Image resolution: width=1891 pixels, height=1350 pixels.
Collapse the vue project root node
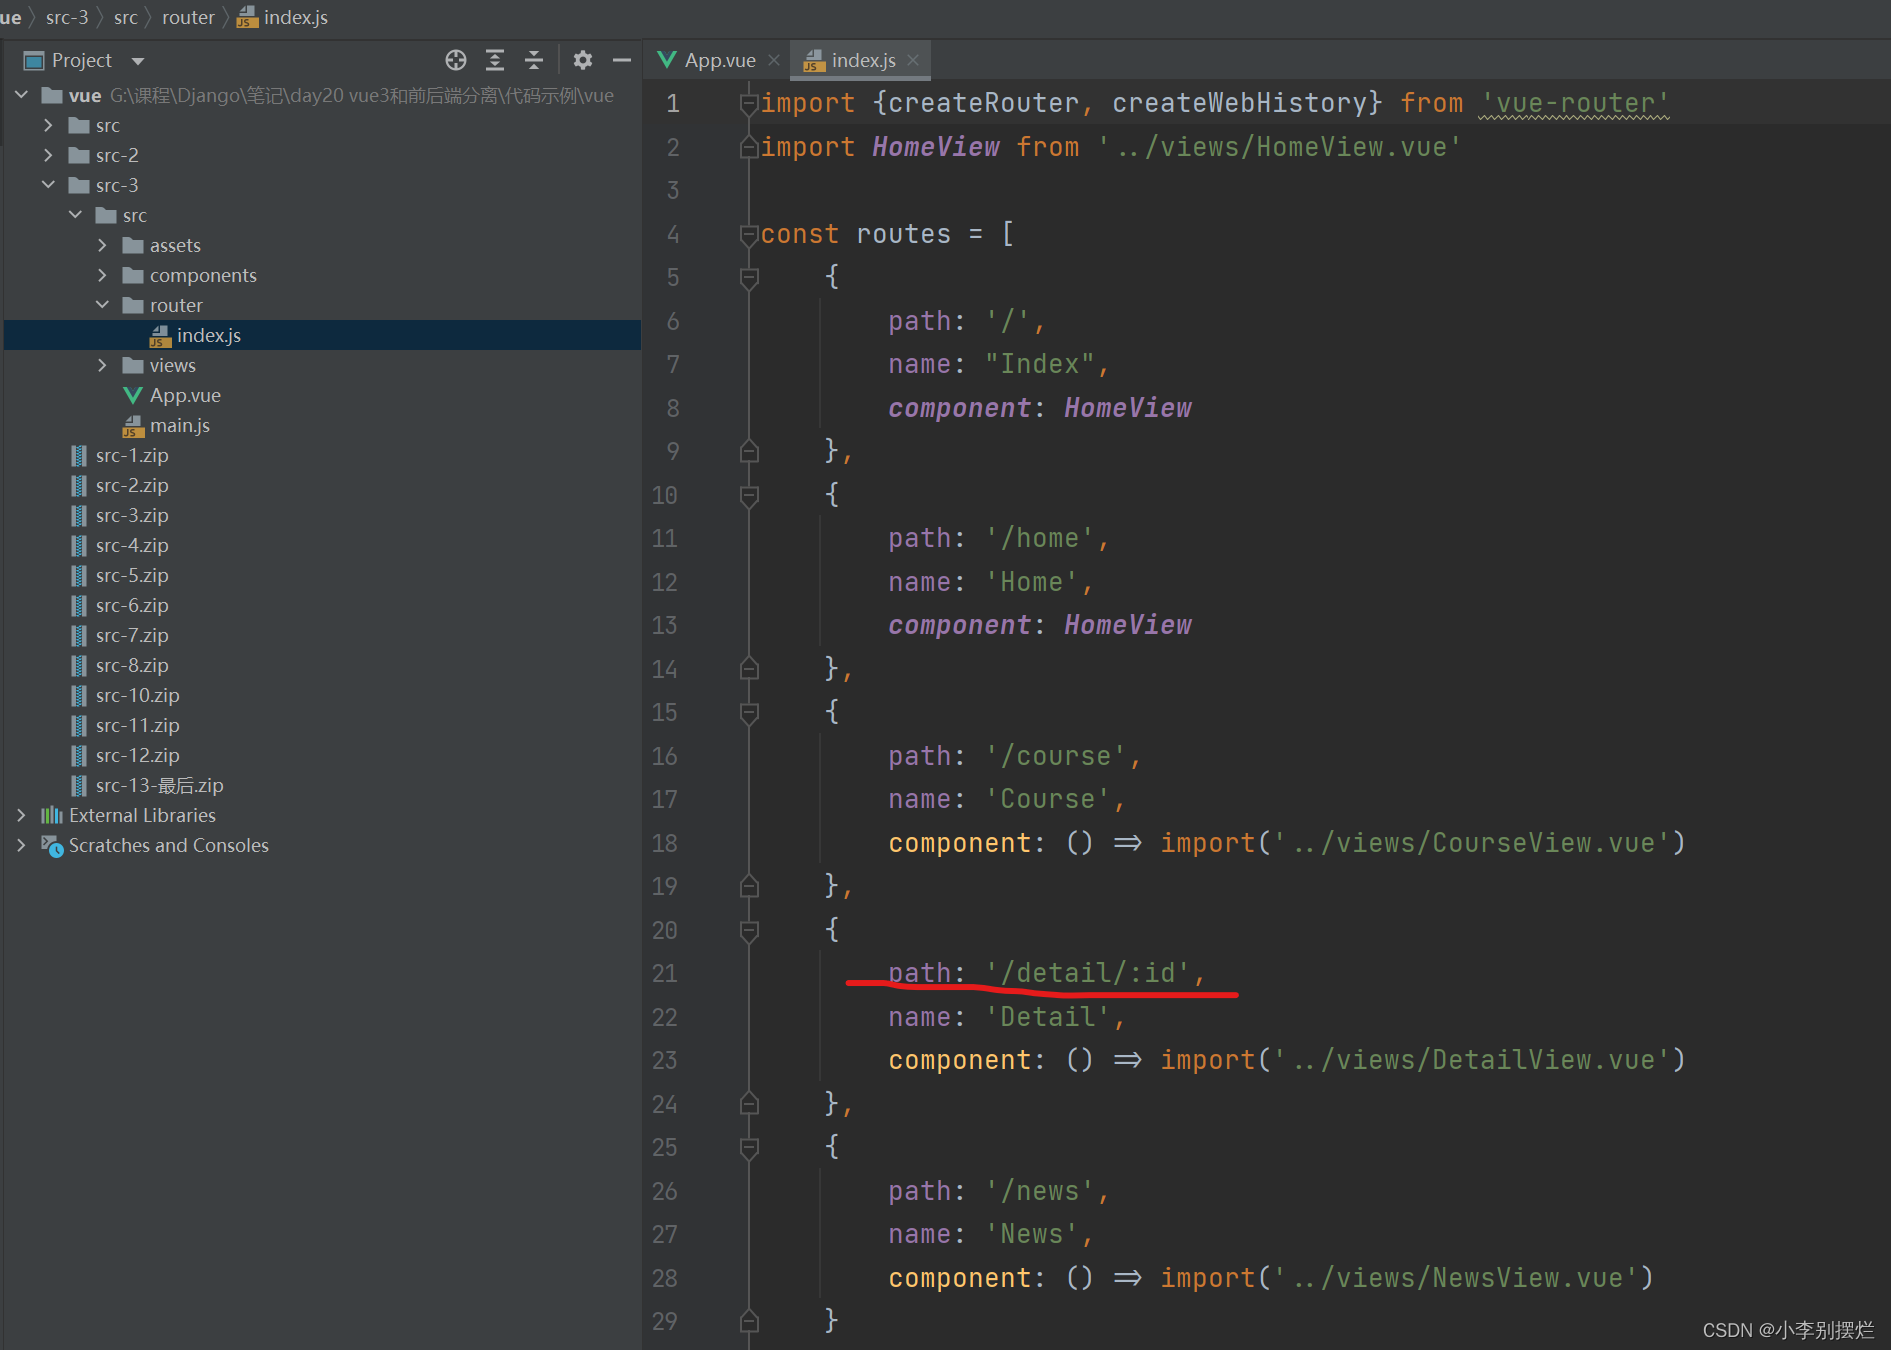(x=21, y=95)
